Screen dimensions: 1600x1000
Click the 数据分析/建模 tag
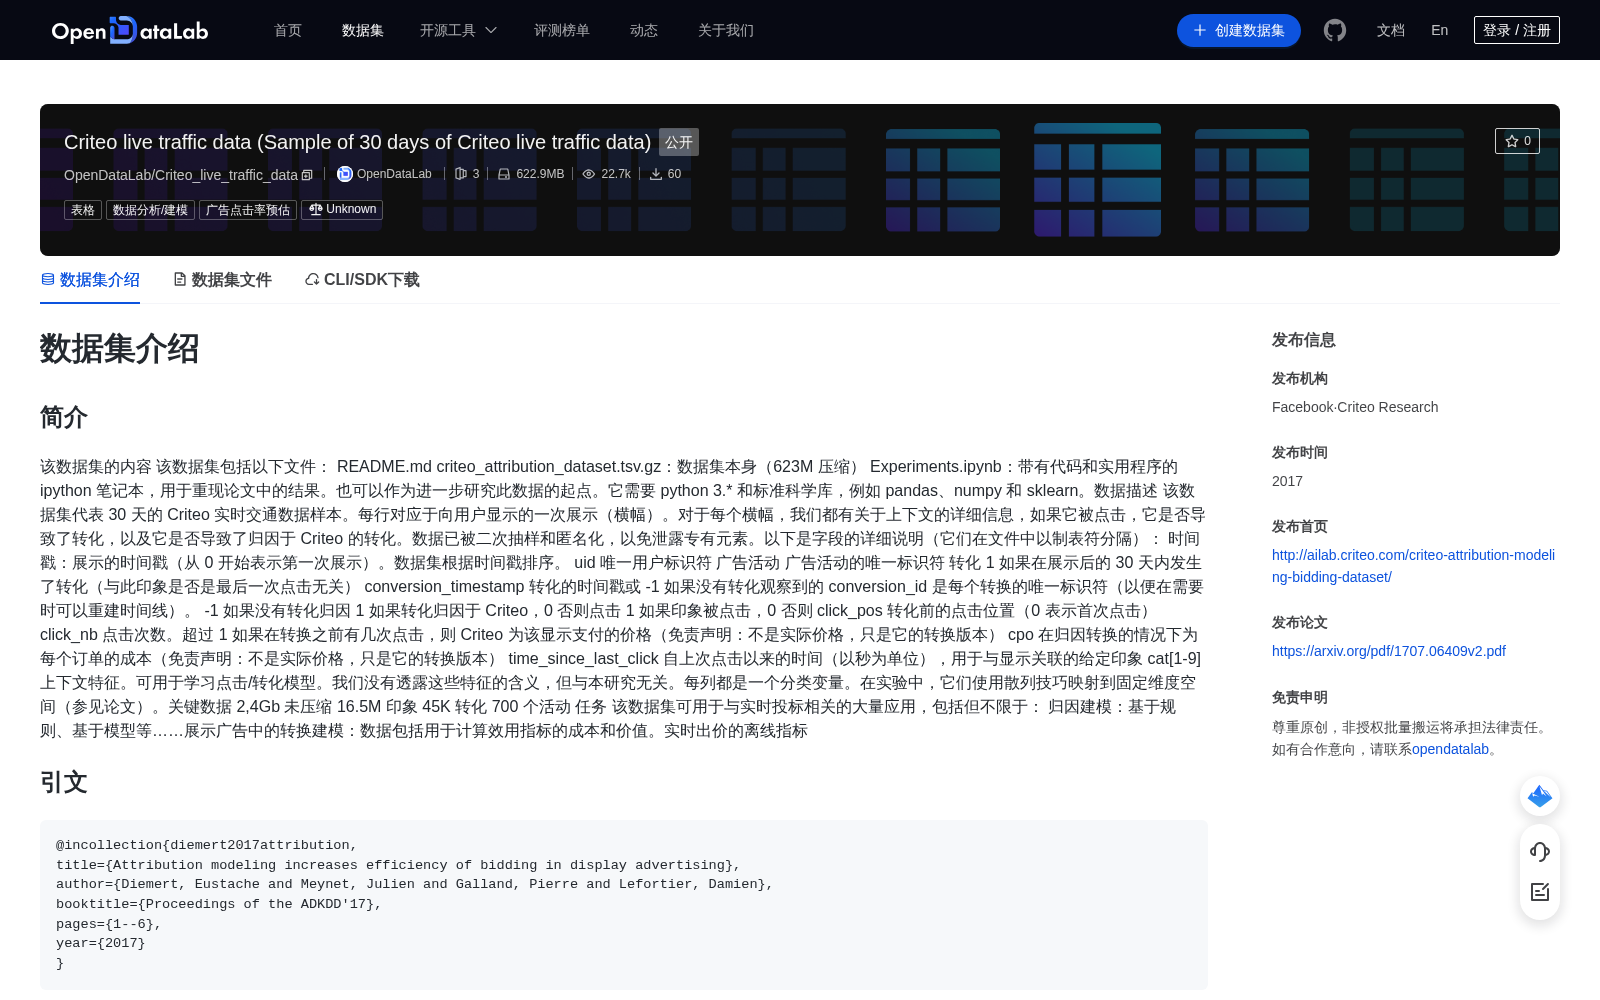tap(150, 210)
